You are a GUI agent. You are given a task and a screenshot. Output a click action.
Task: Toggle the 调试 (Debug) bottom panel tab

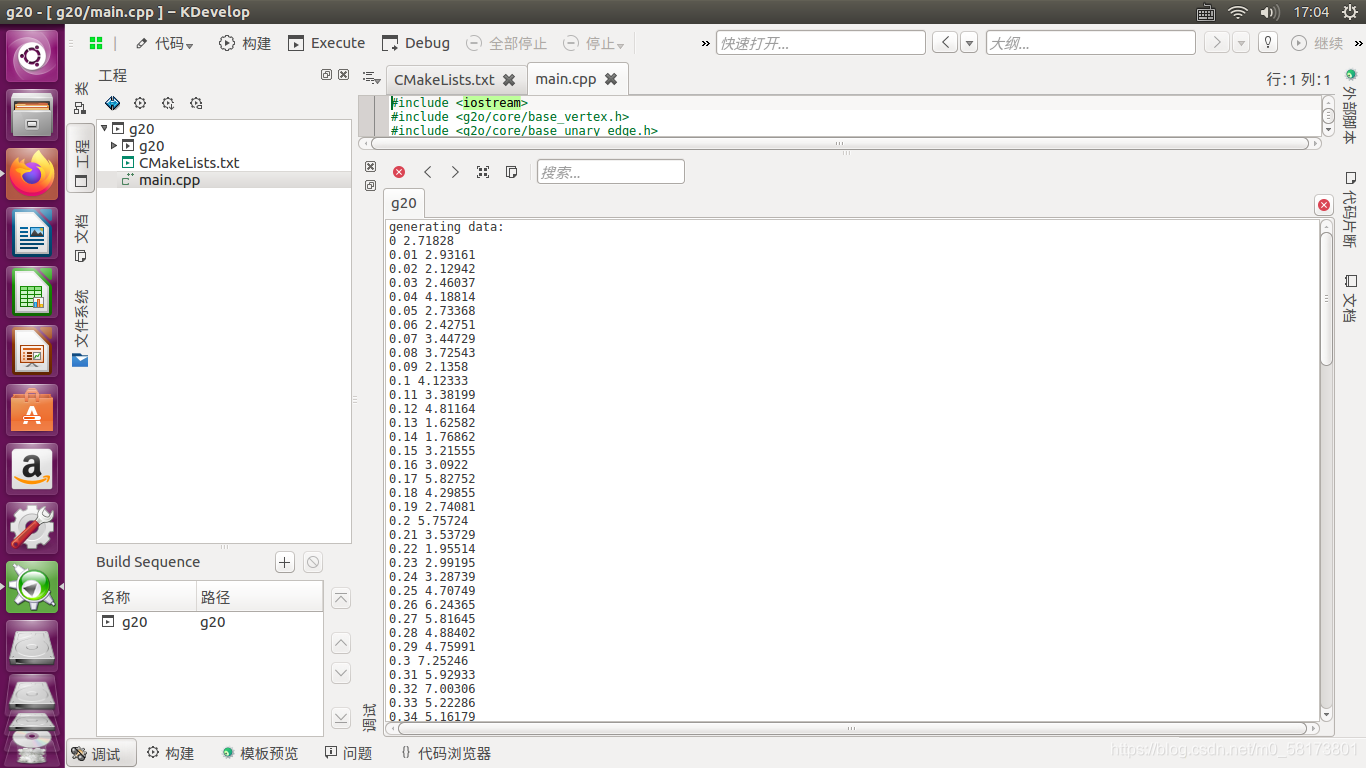pyautogui.click(x=102, y=753)
